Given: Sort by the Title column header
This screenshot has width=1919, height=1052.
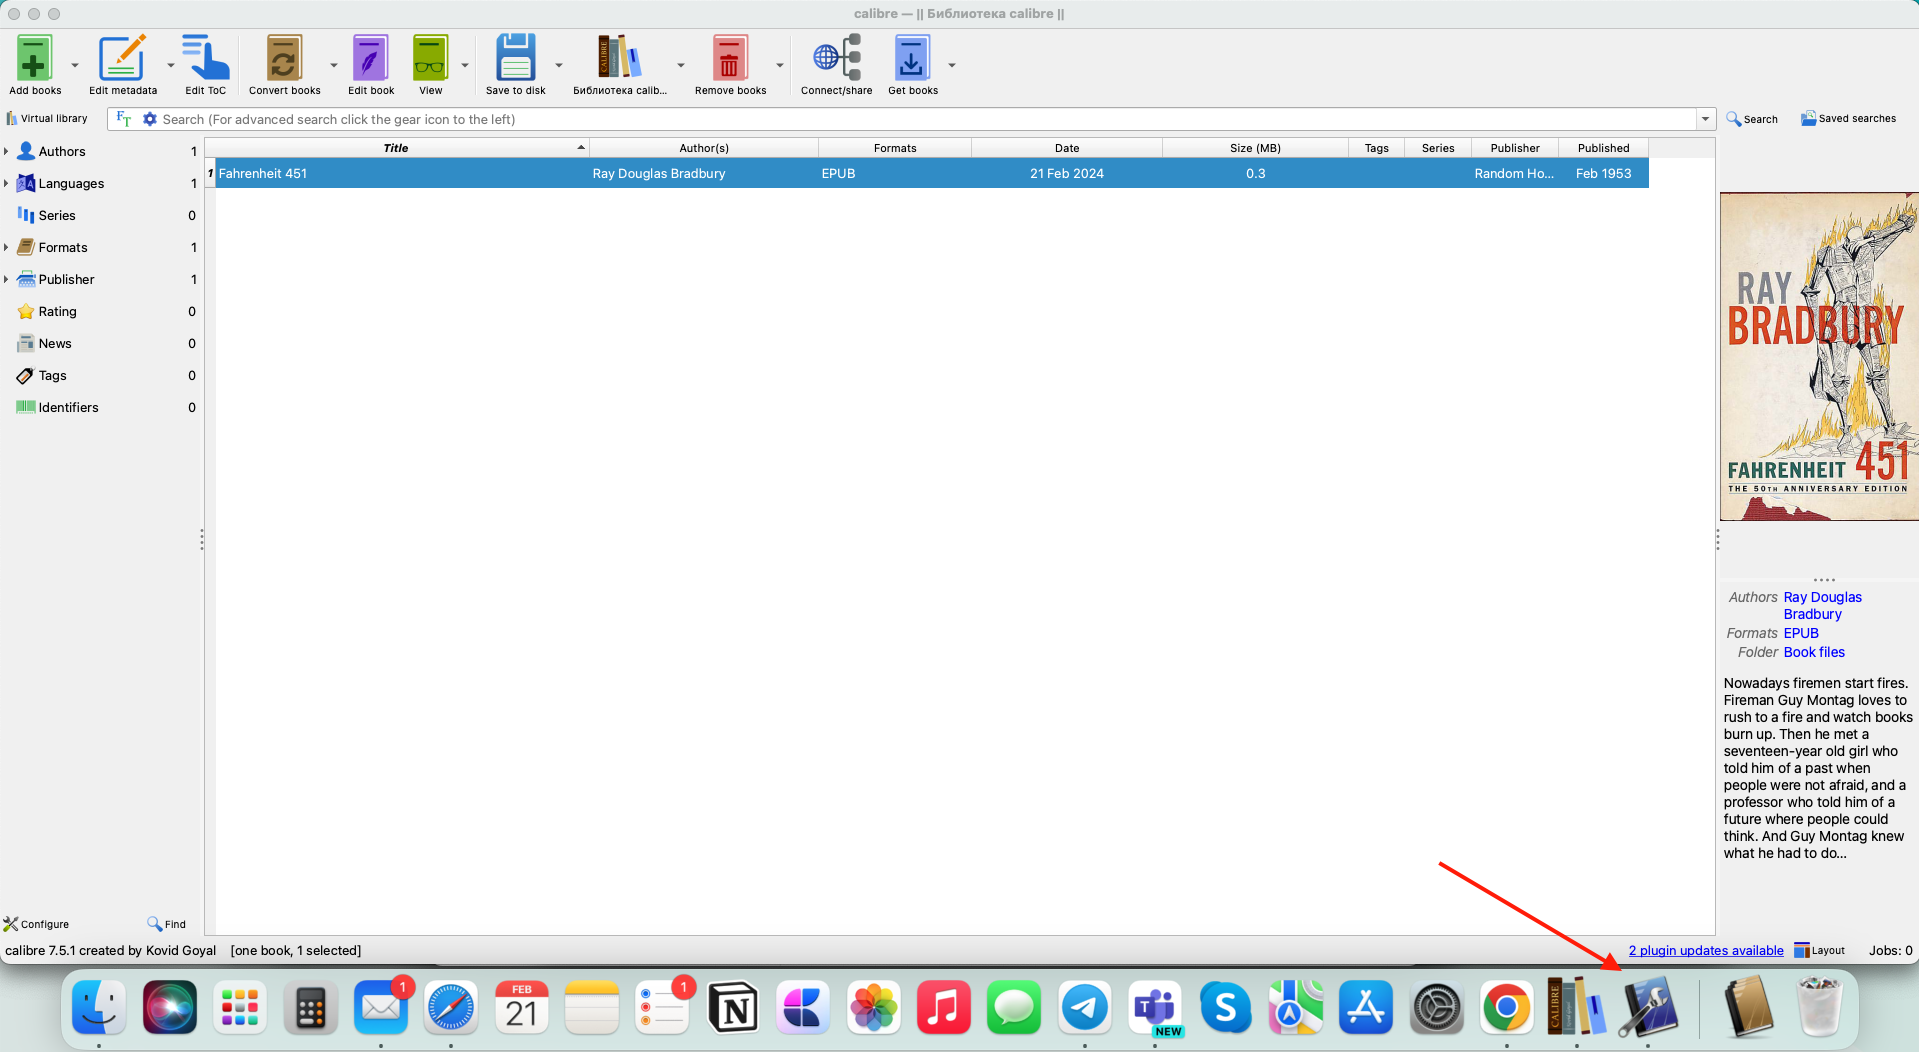Looking at the screenshot, I should 396,148.
